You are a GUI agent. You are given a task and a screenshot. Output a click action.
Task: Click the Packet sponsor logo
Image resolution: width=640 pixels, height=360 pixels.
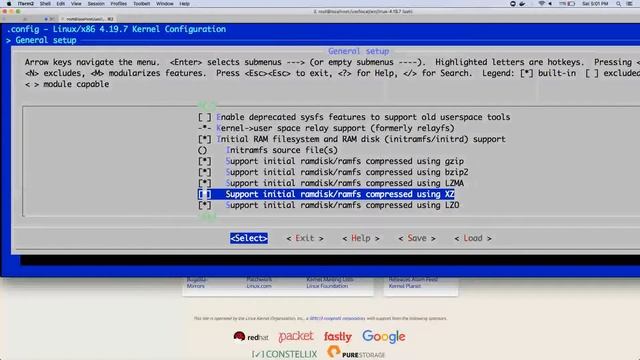point(296,337)
